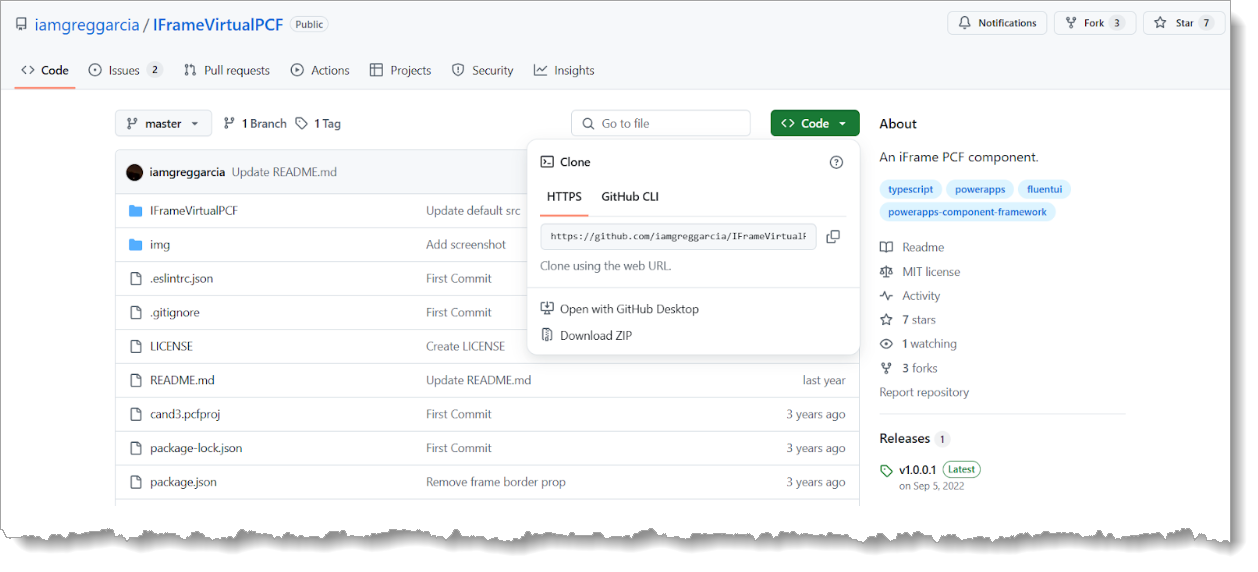The height and width of the screenshot is (572, 1258).
Task: Open the Security tab
Action: click(482, 70)
